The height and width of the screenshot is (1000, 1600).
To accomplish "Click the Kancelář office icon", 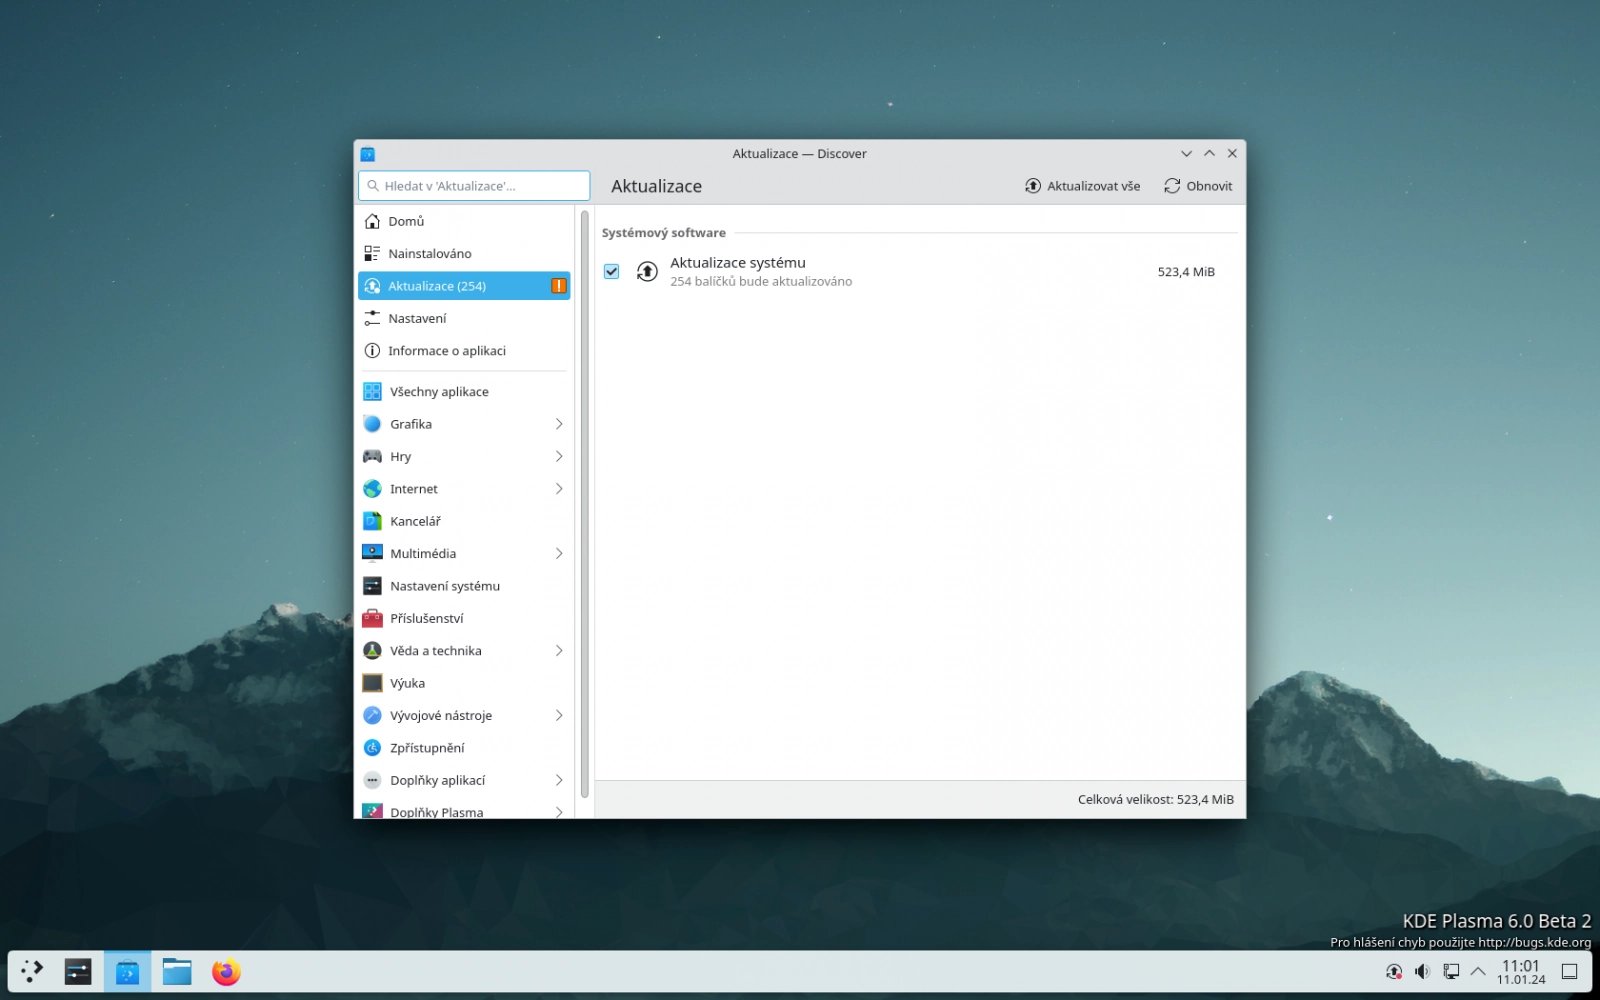I will pos(372,521).
